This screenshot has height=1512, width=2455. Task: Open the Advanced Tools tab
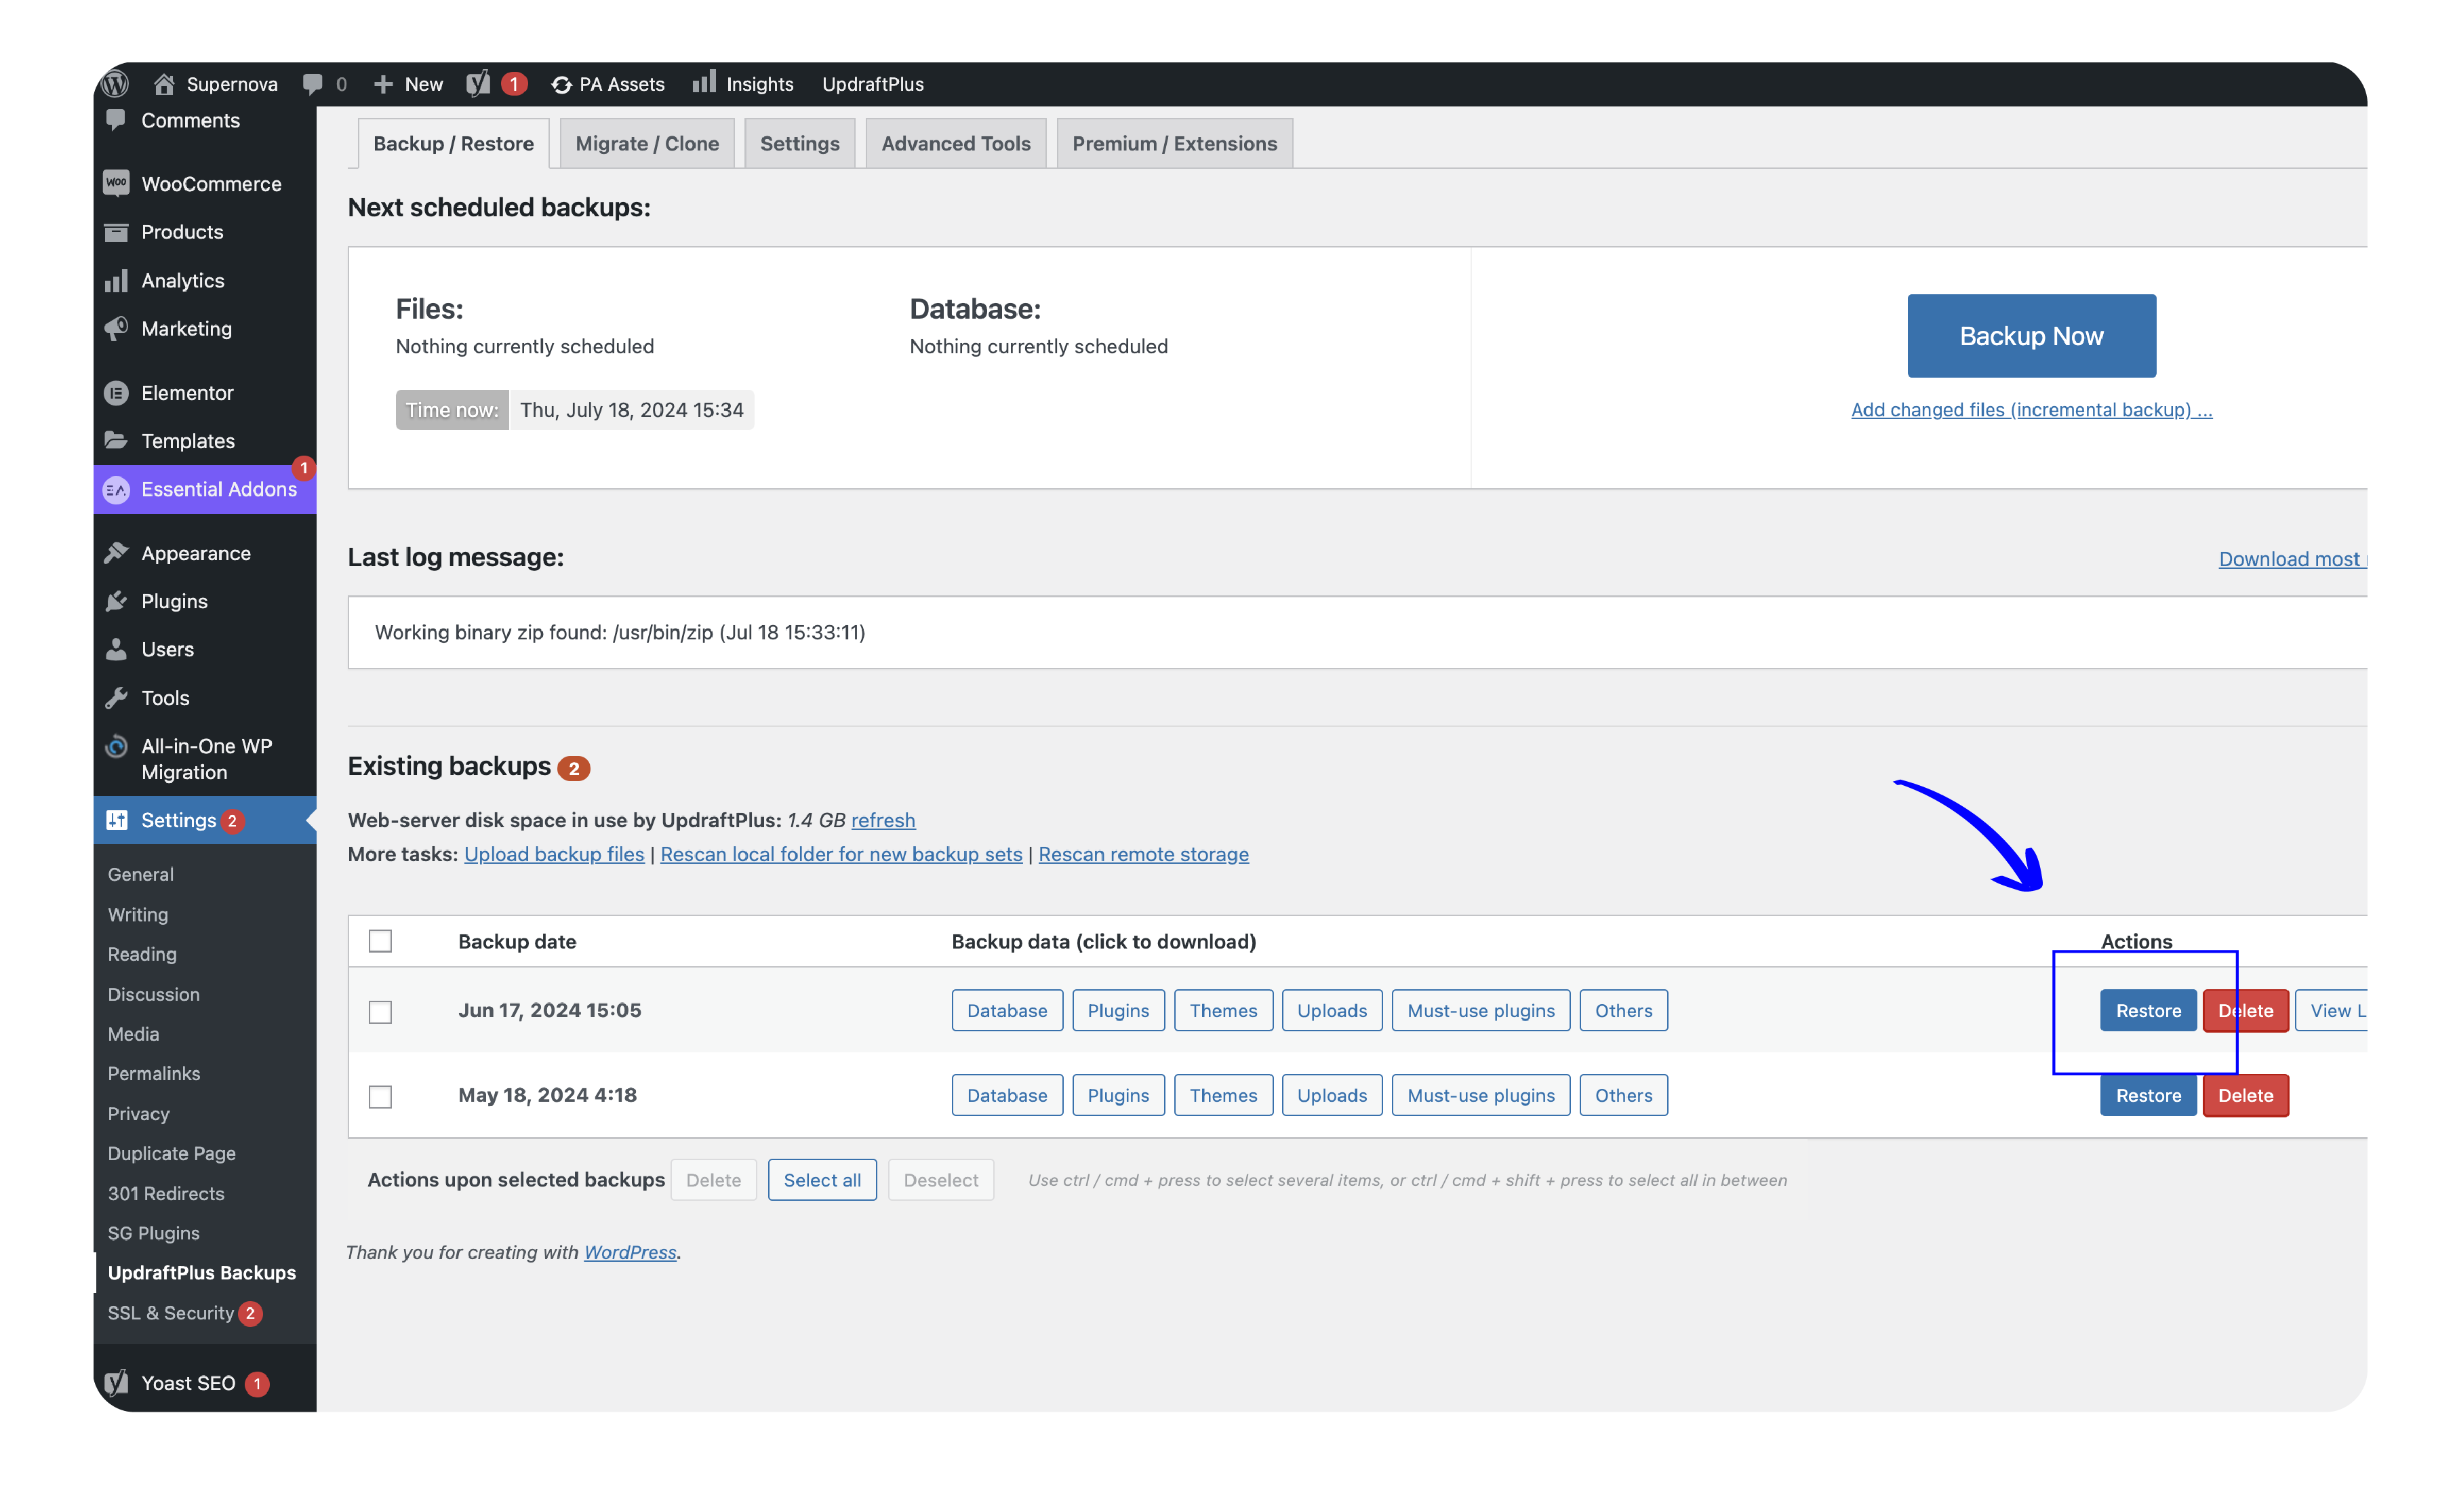955,143
